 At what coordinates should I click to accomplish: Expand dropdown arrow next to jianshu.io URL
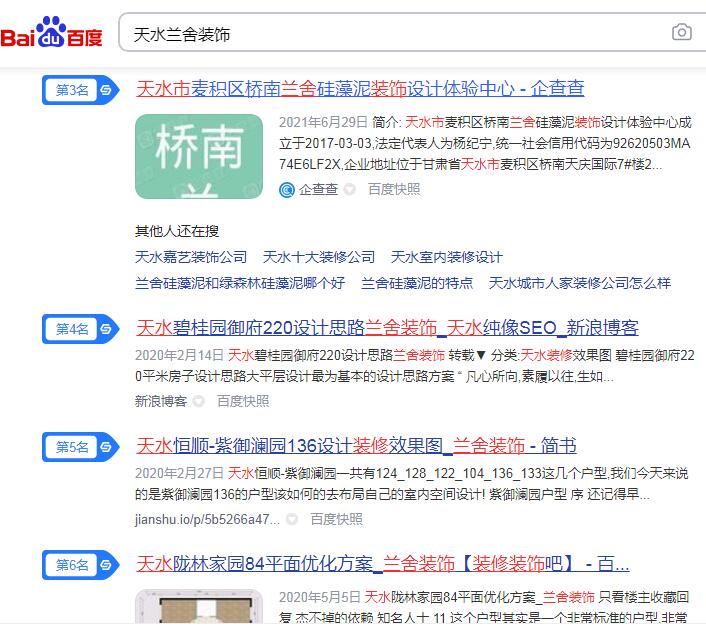tap(292, 520)
